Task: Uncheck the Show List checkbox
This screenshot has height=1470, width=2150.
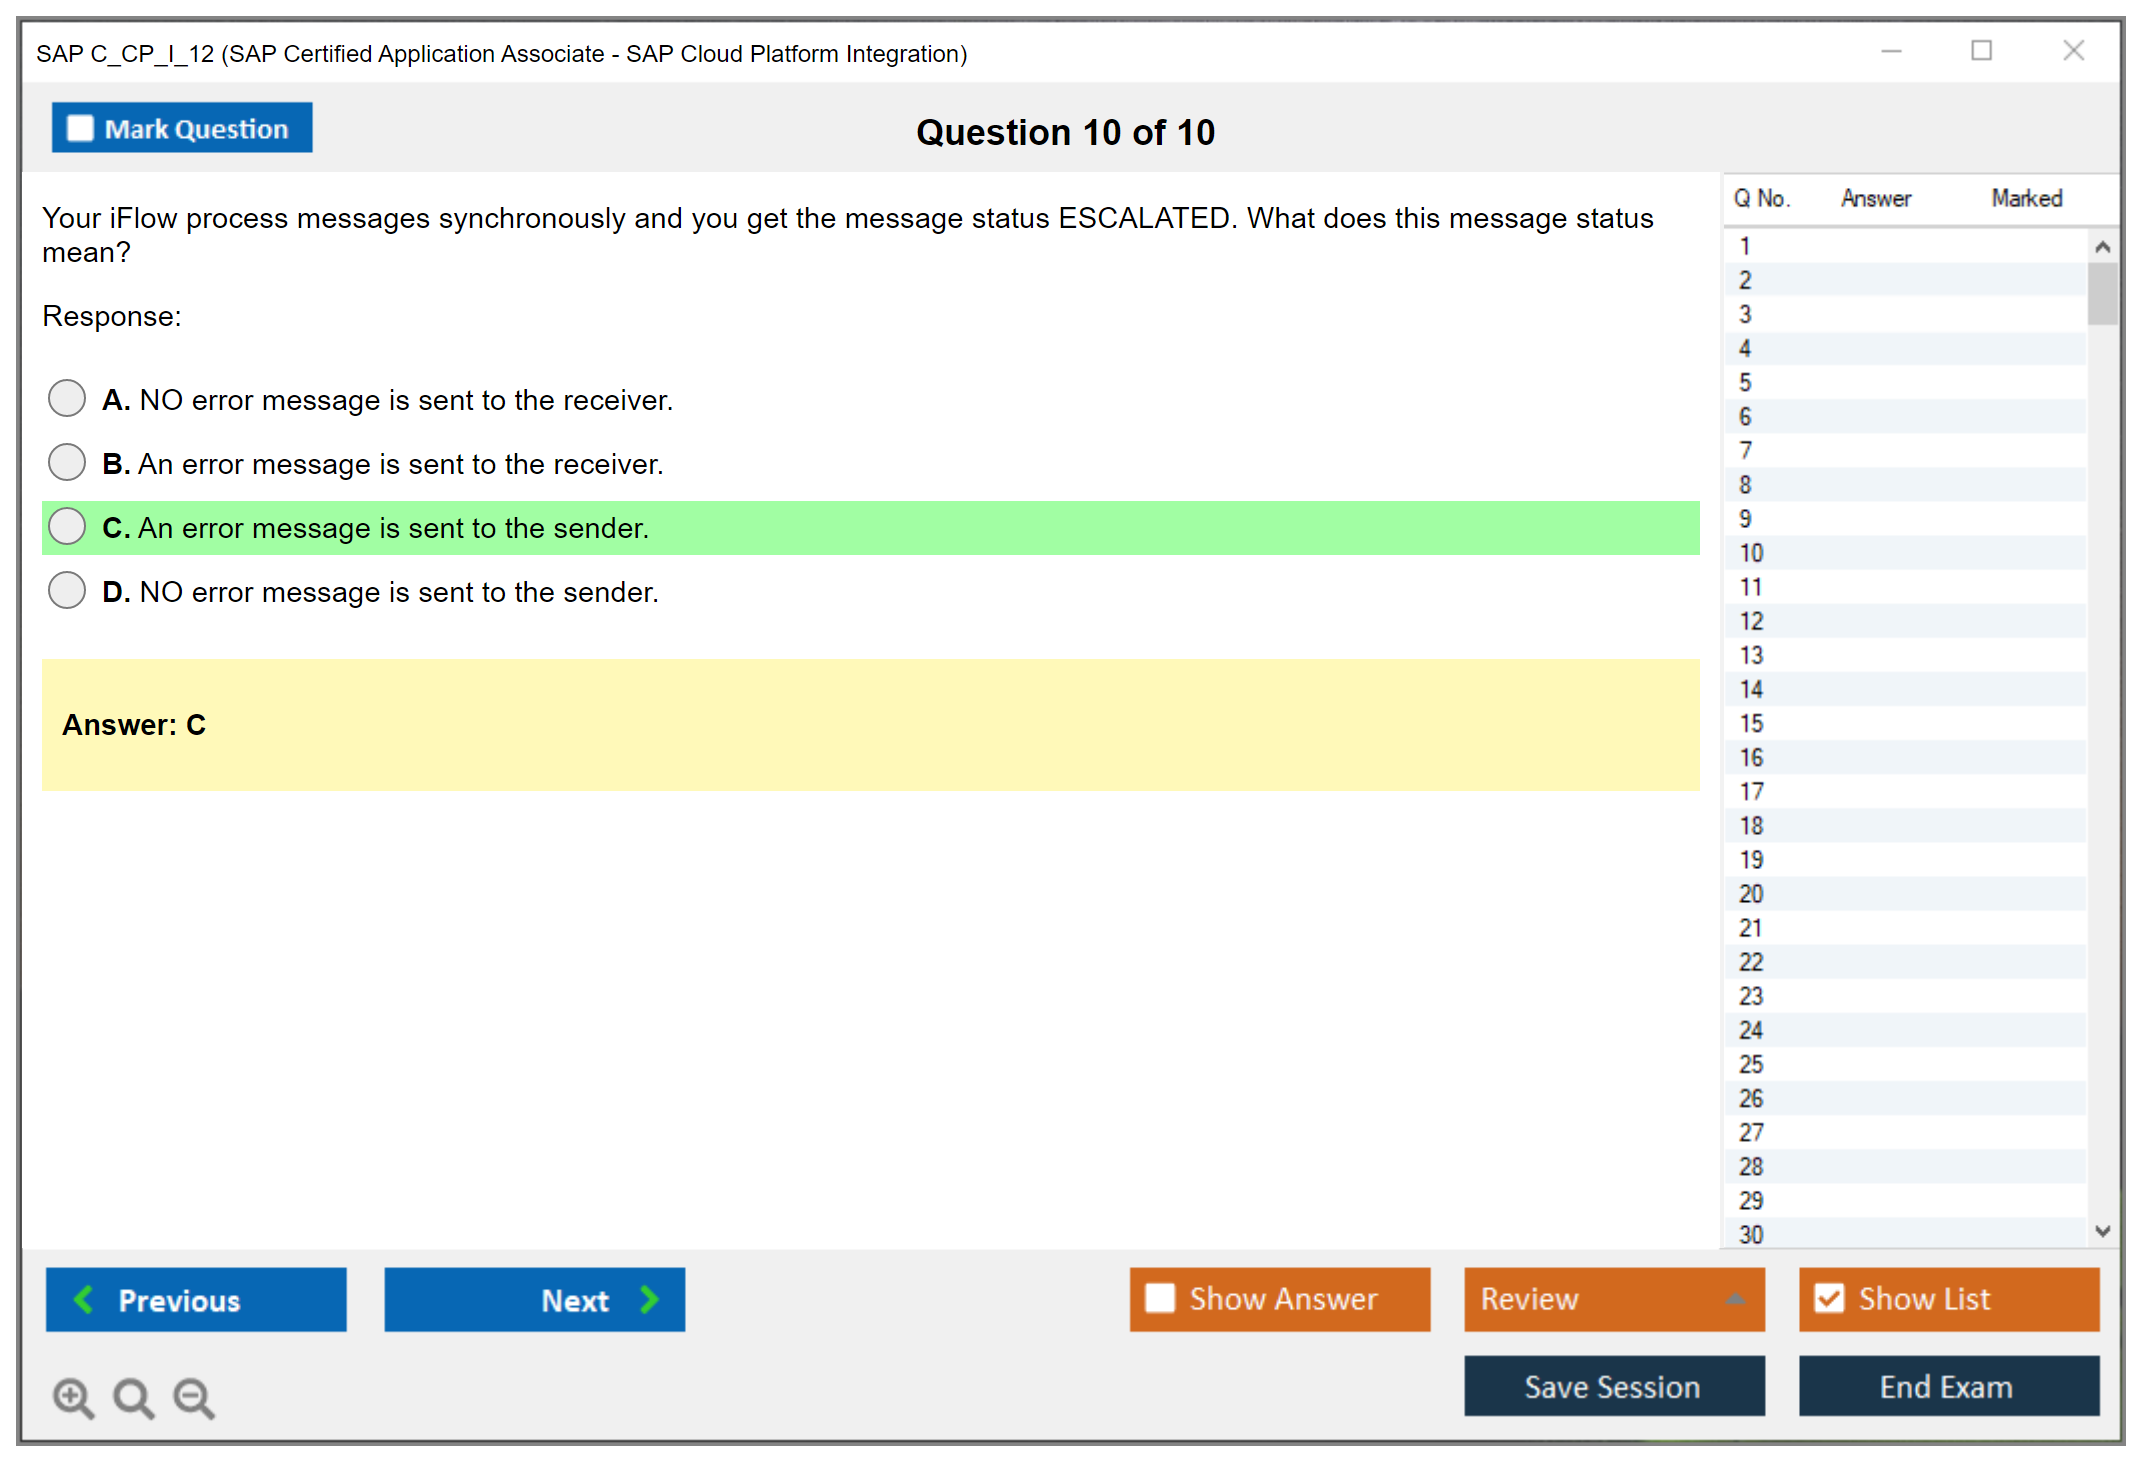Action: tap(1829, 1298)
